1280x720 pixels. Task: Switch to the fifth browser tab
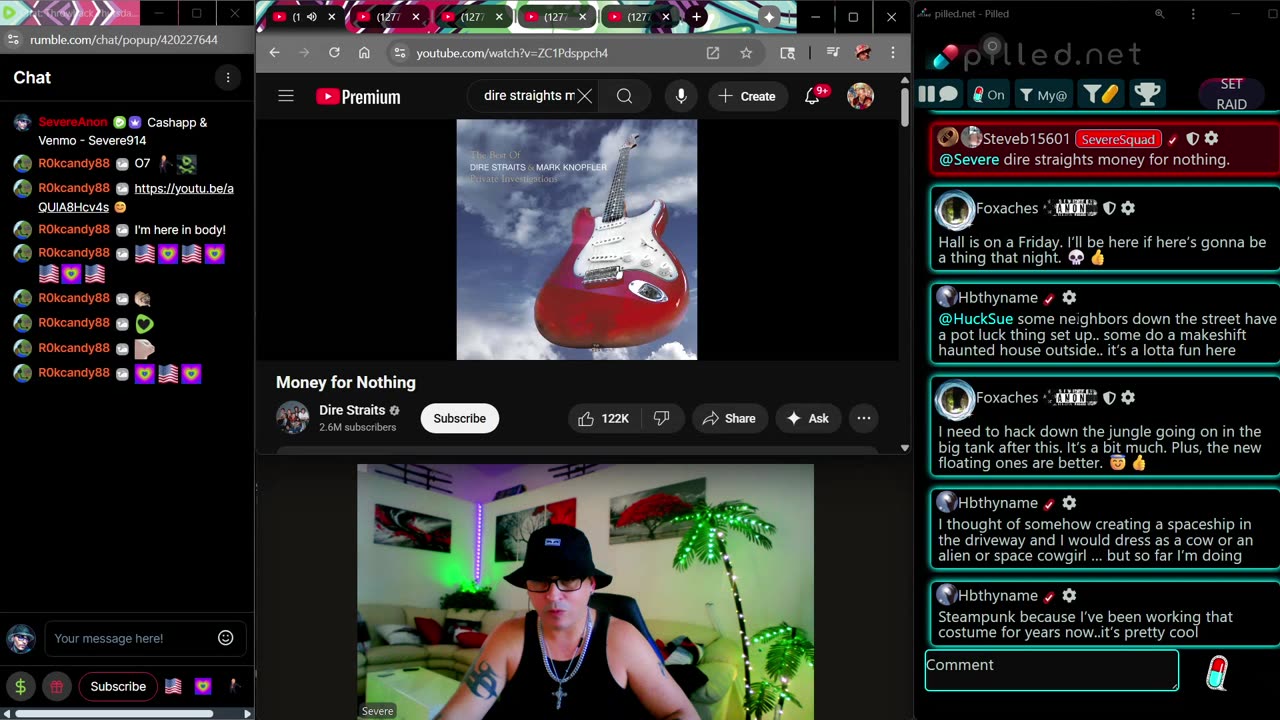click(638, 17)
